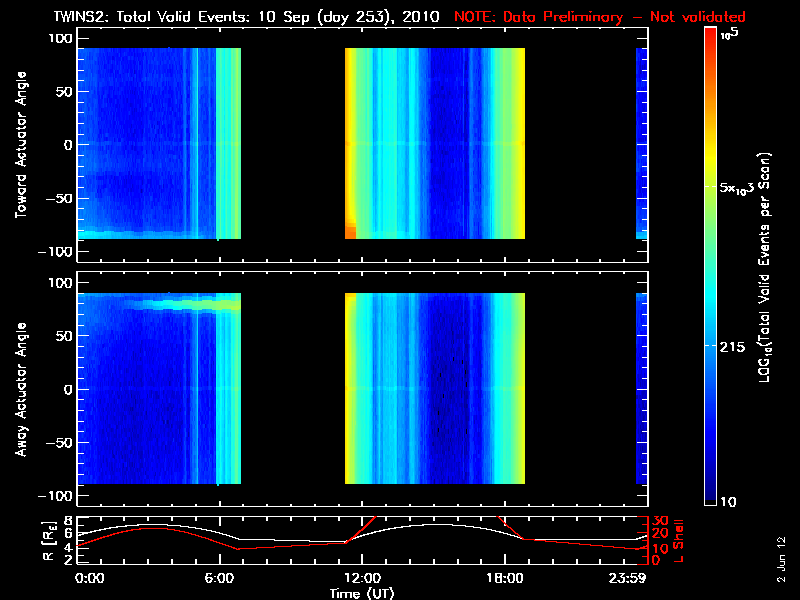Click the '100' tick of Toward Actuator axis

[x=60, y=38]
